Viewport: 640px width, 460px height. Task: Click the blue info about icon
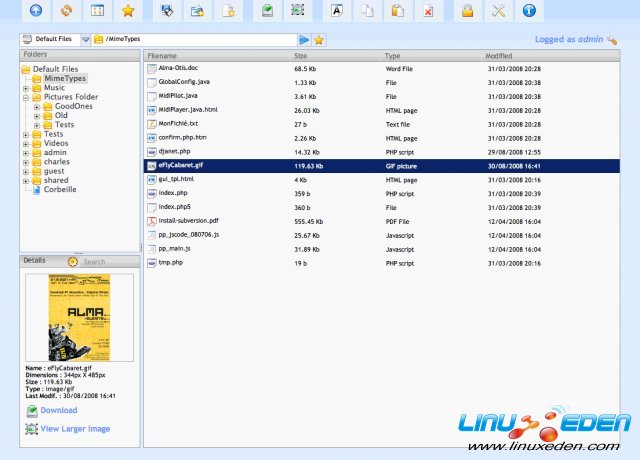(529, 11)
